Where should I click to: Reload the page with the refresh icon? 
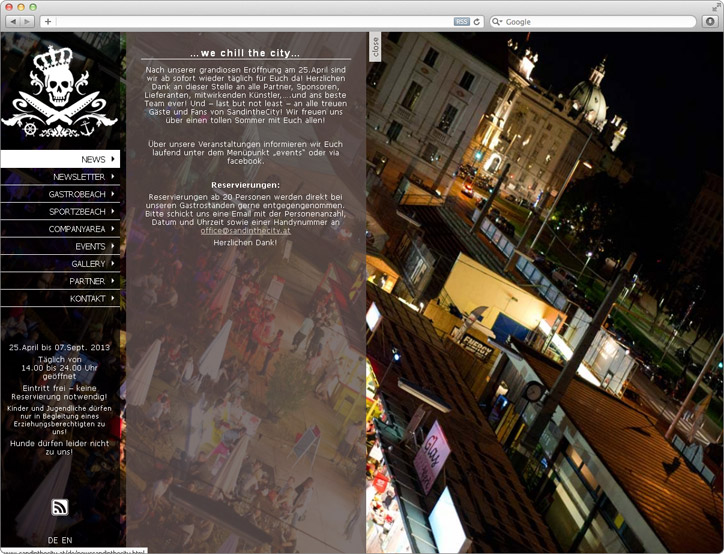477,22
